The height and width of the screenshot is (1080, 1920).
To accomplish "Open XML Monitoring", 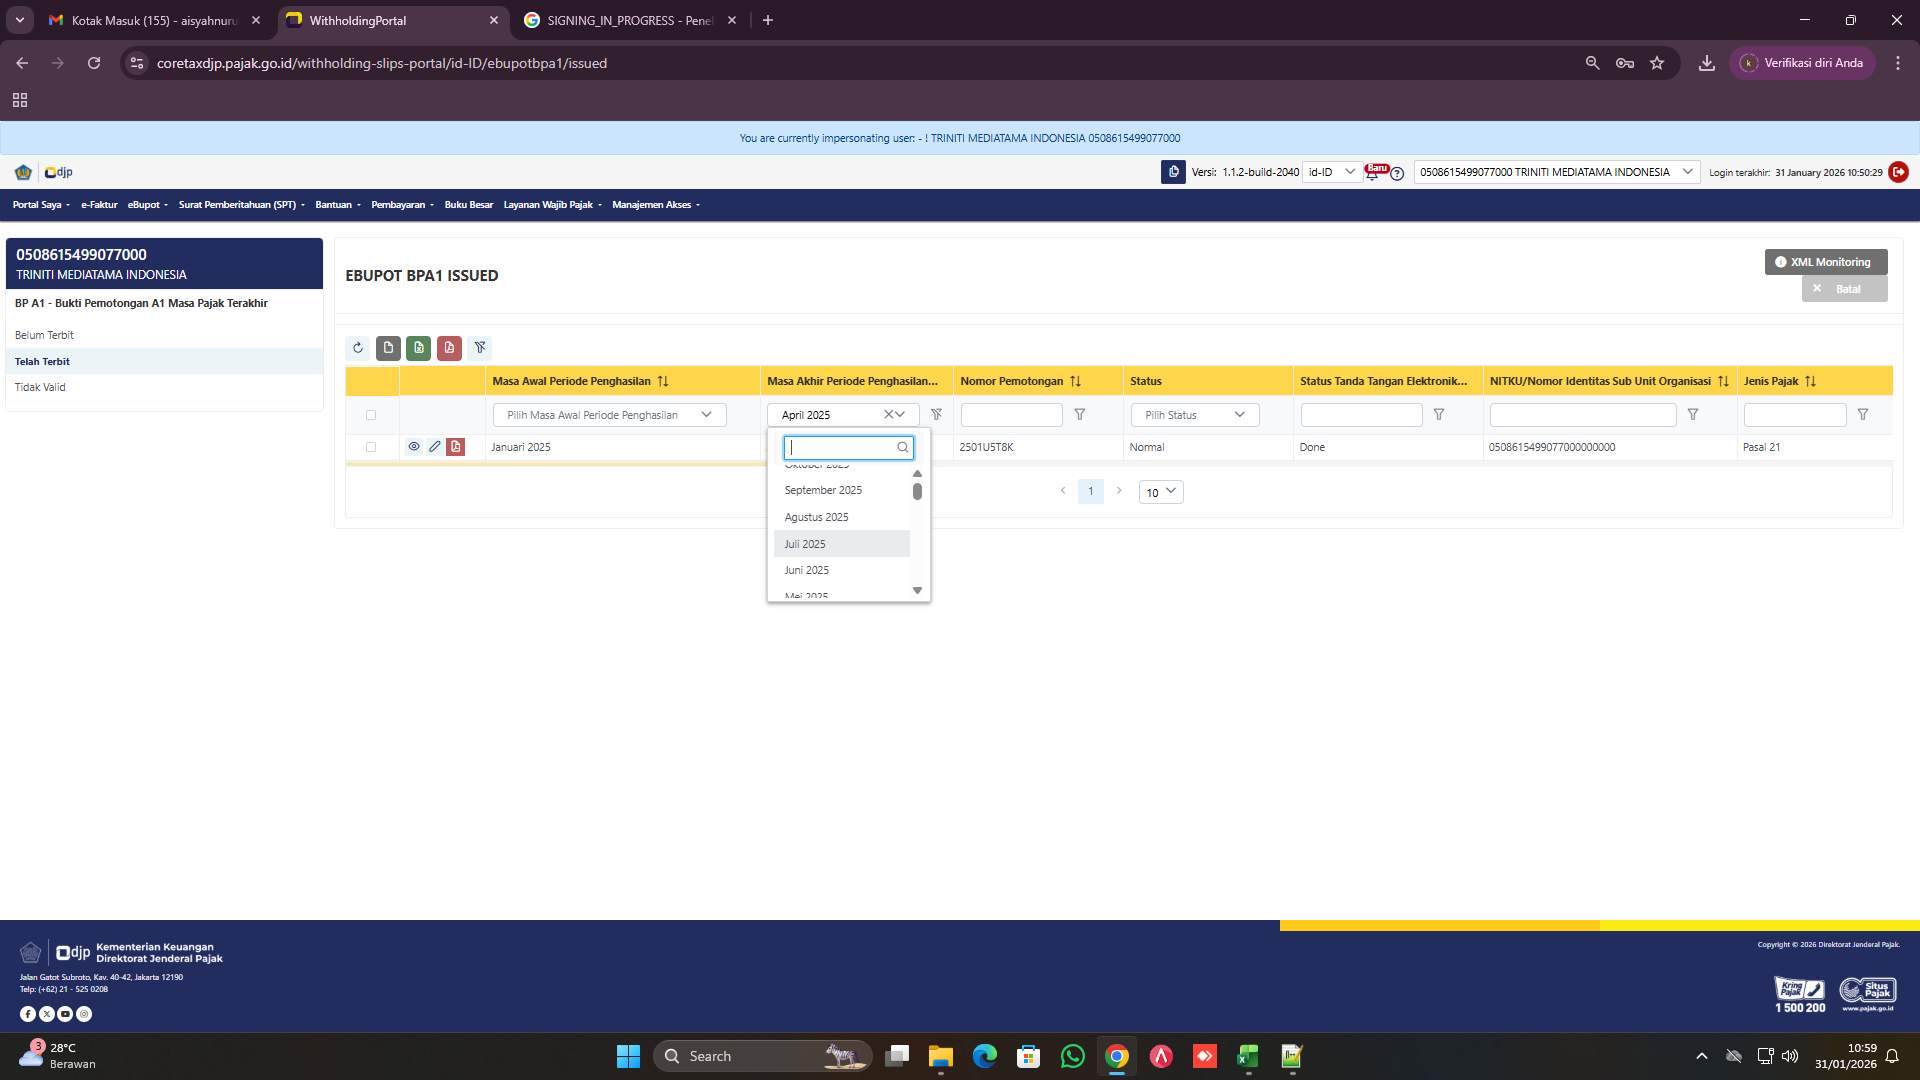I will coord(1825,262).
